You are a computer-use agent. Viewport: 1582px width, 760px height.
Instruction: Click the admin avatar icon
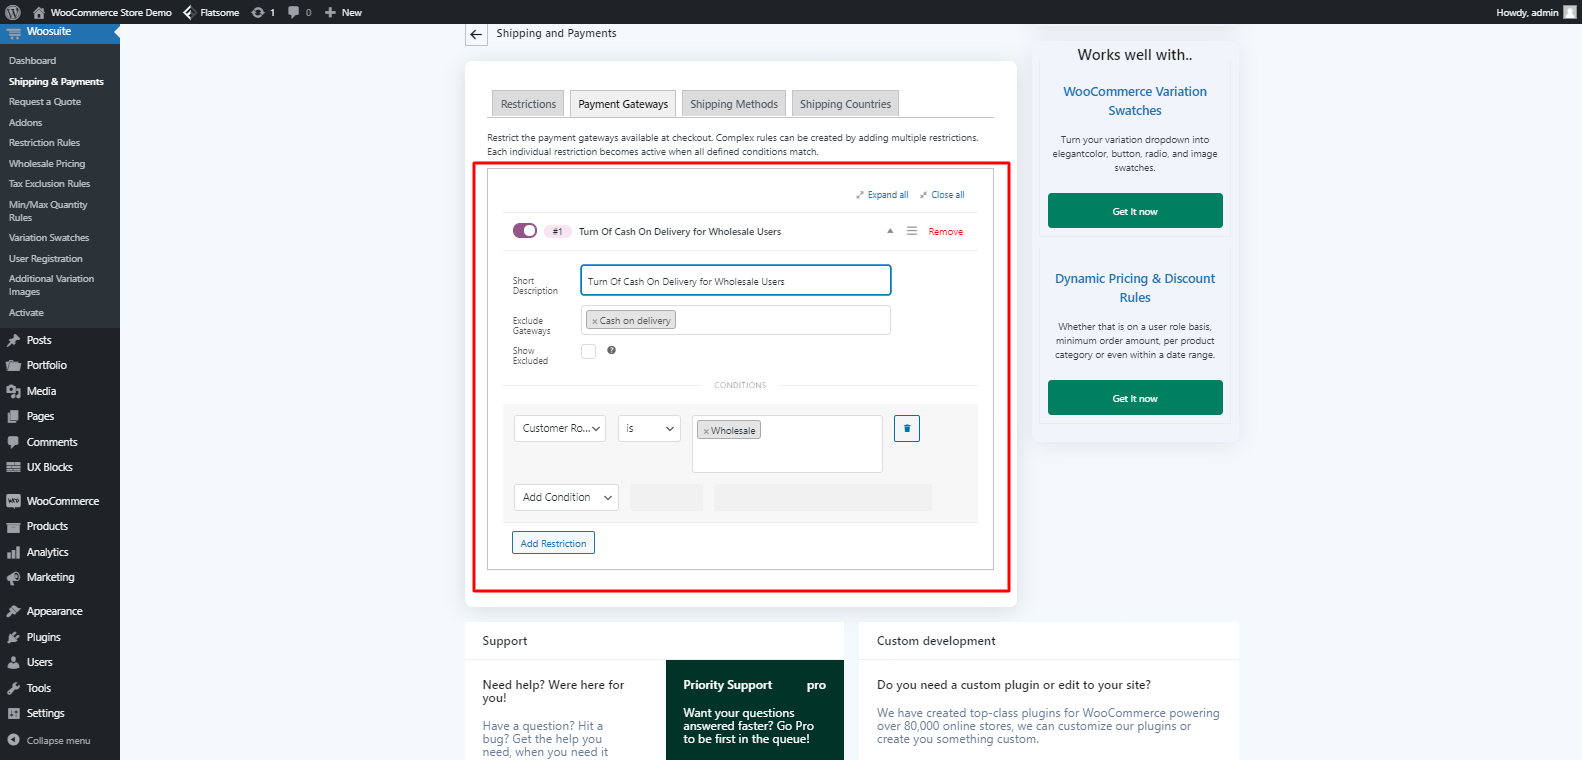[x=1569, y=12]
